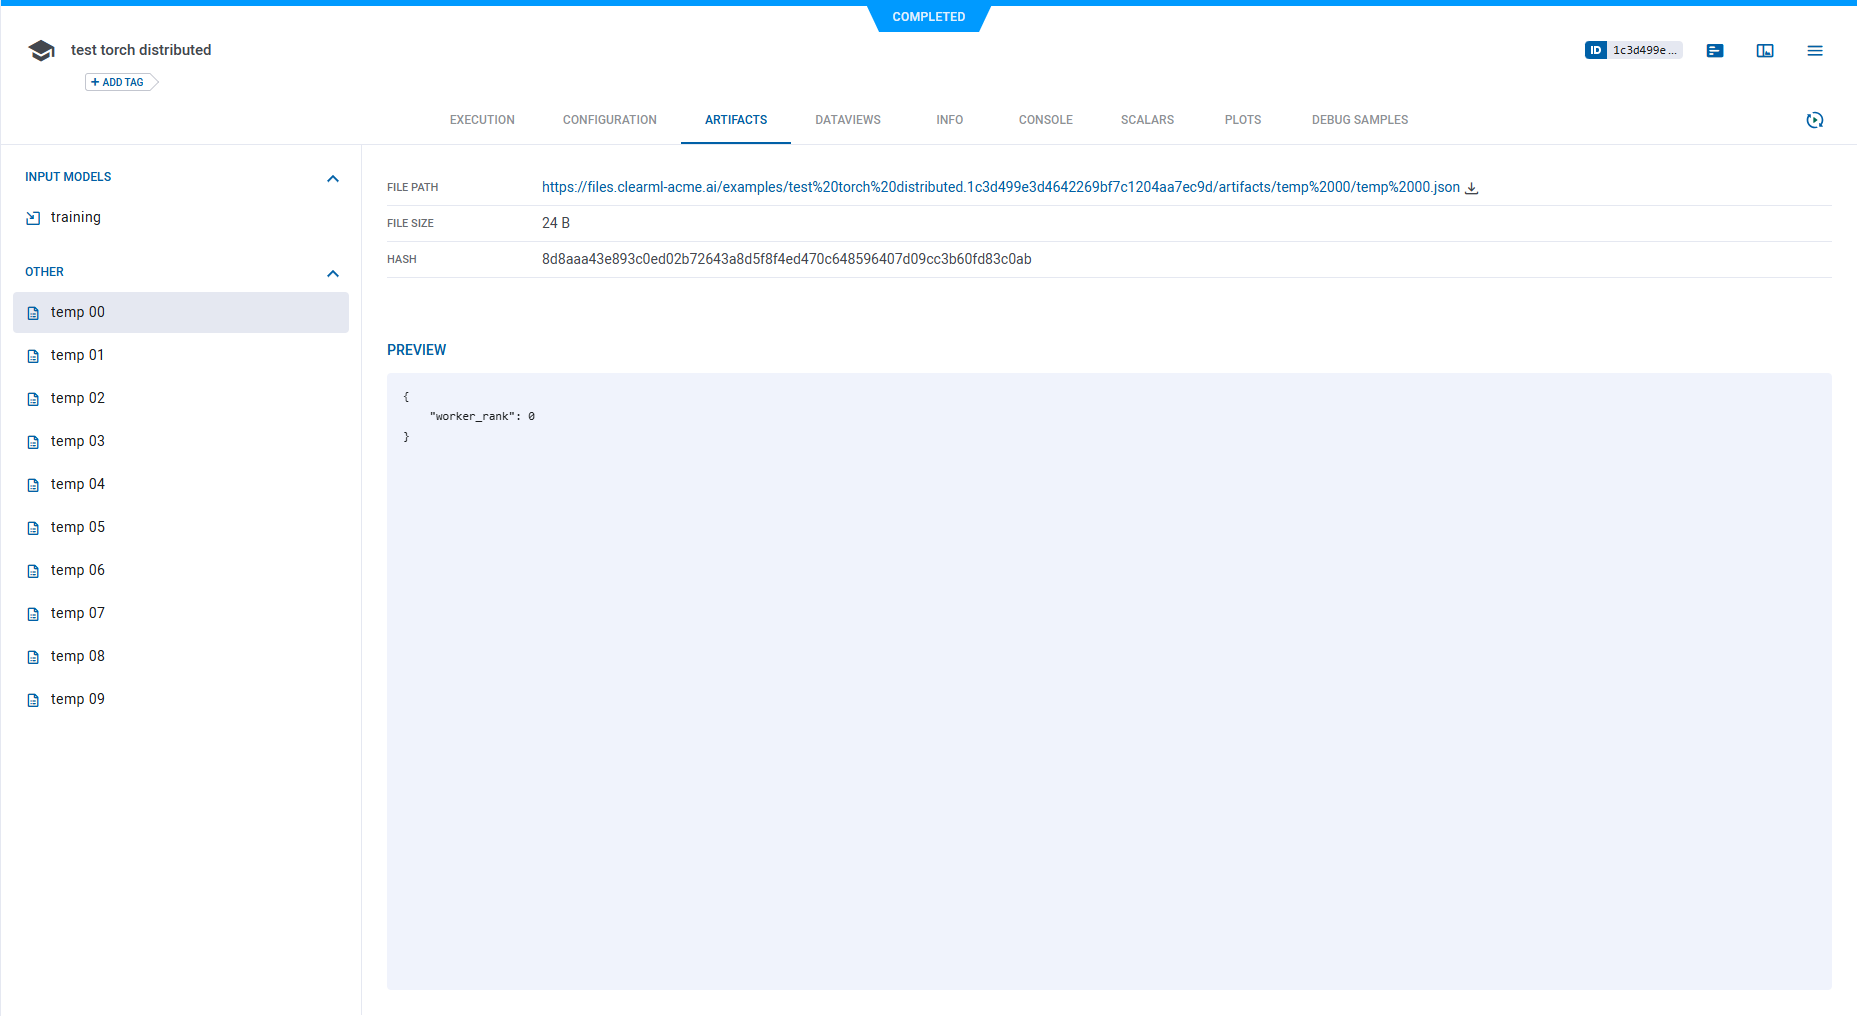This screenshot has height=1016, width=1857.
Task: Open the CONSOLE tab
Action: tap(1044, 120)
